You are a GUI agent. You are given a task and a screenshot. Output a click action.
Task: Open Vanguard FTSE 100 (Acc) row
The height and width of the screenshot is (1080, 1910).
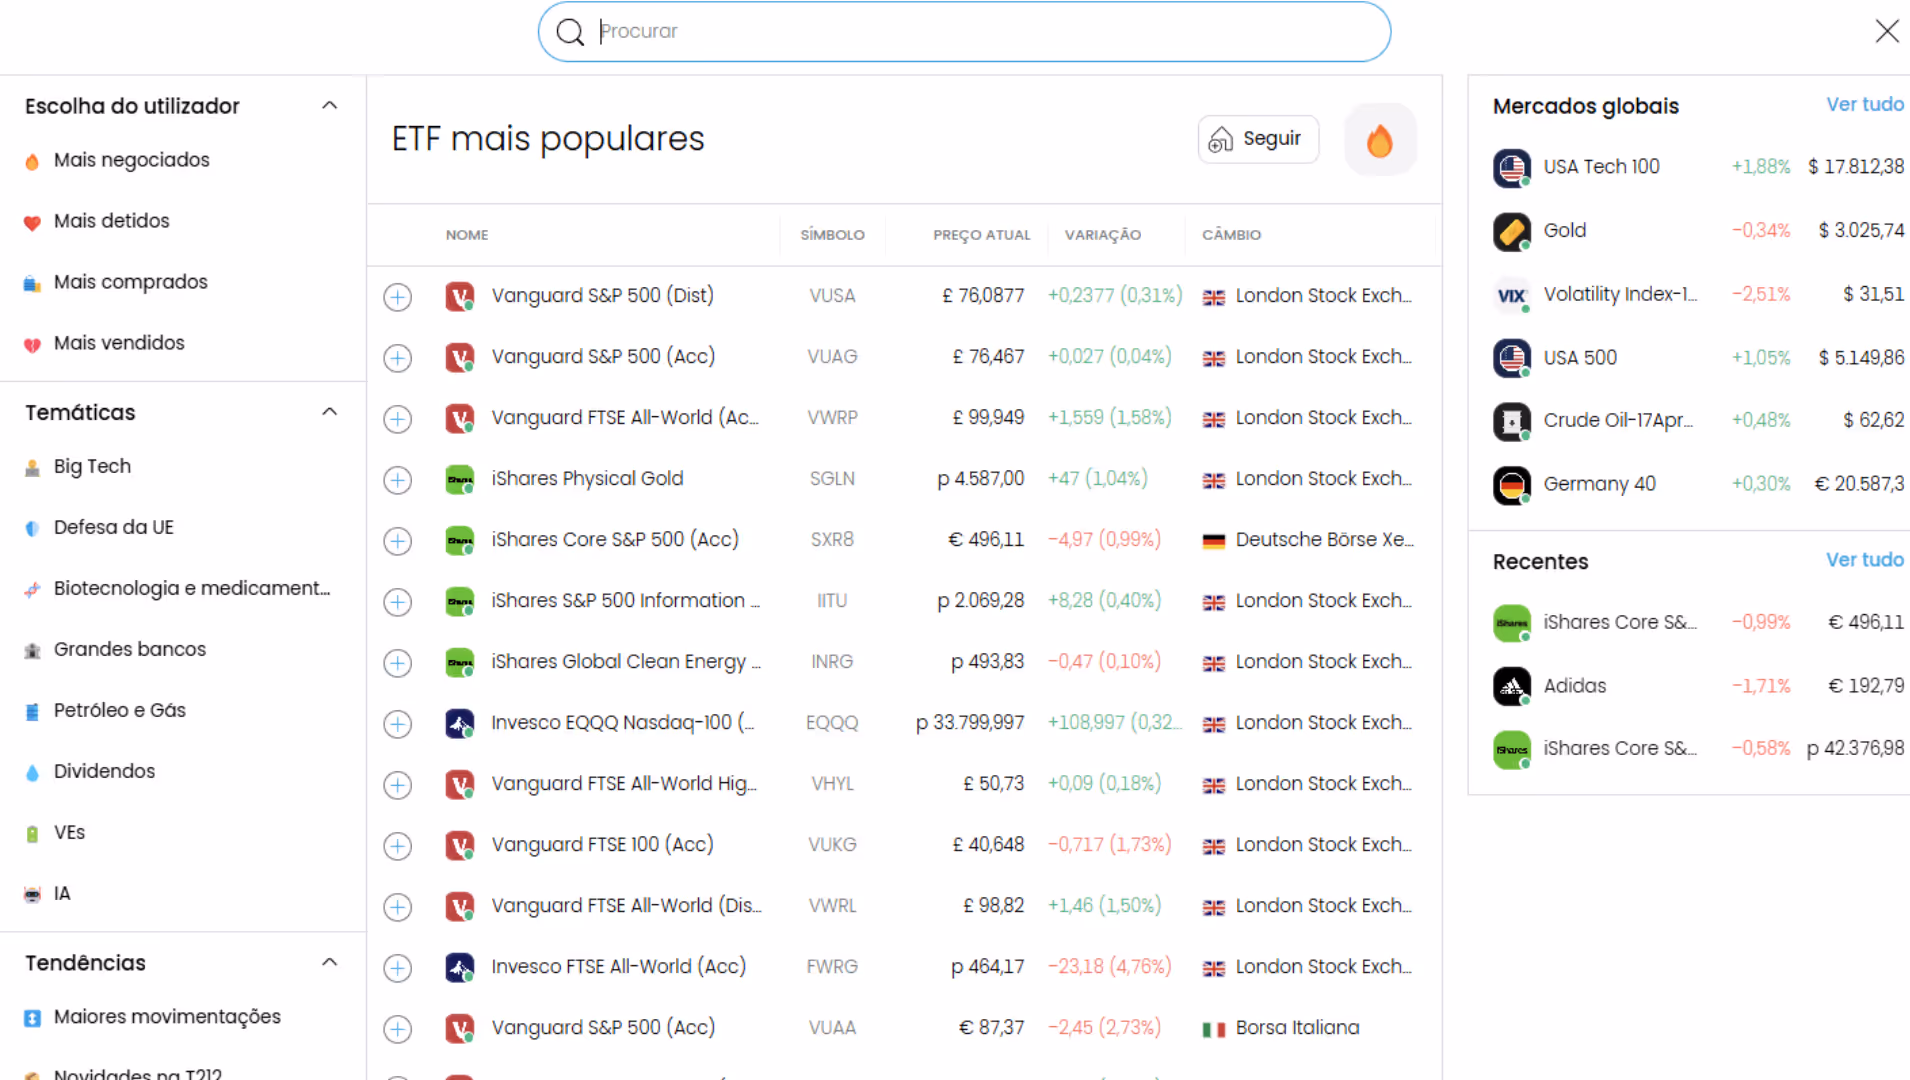click(904, 845)
